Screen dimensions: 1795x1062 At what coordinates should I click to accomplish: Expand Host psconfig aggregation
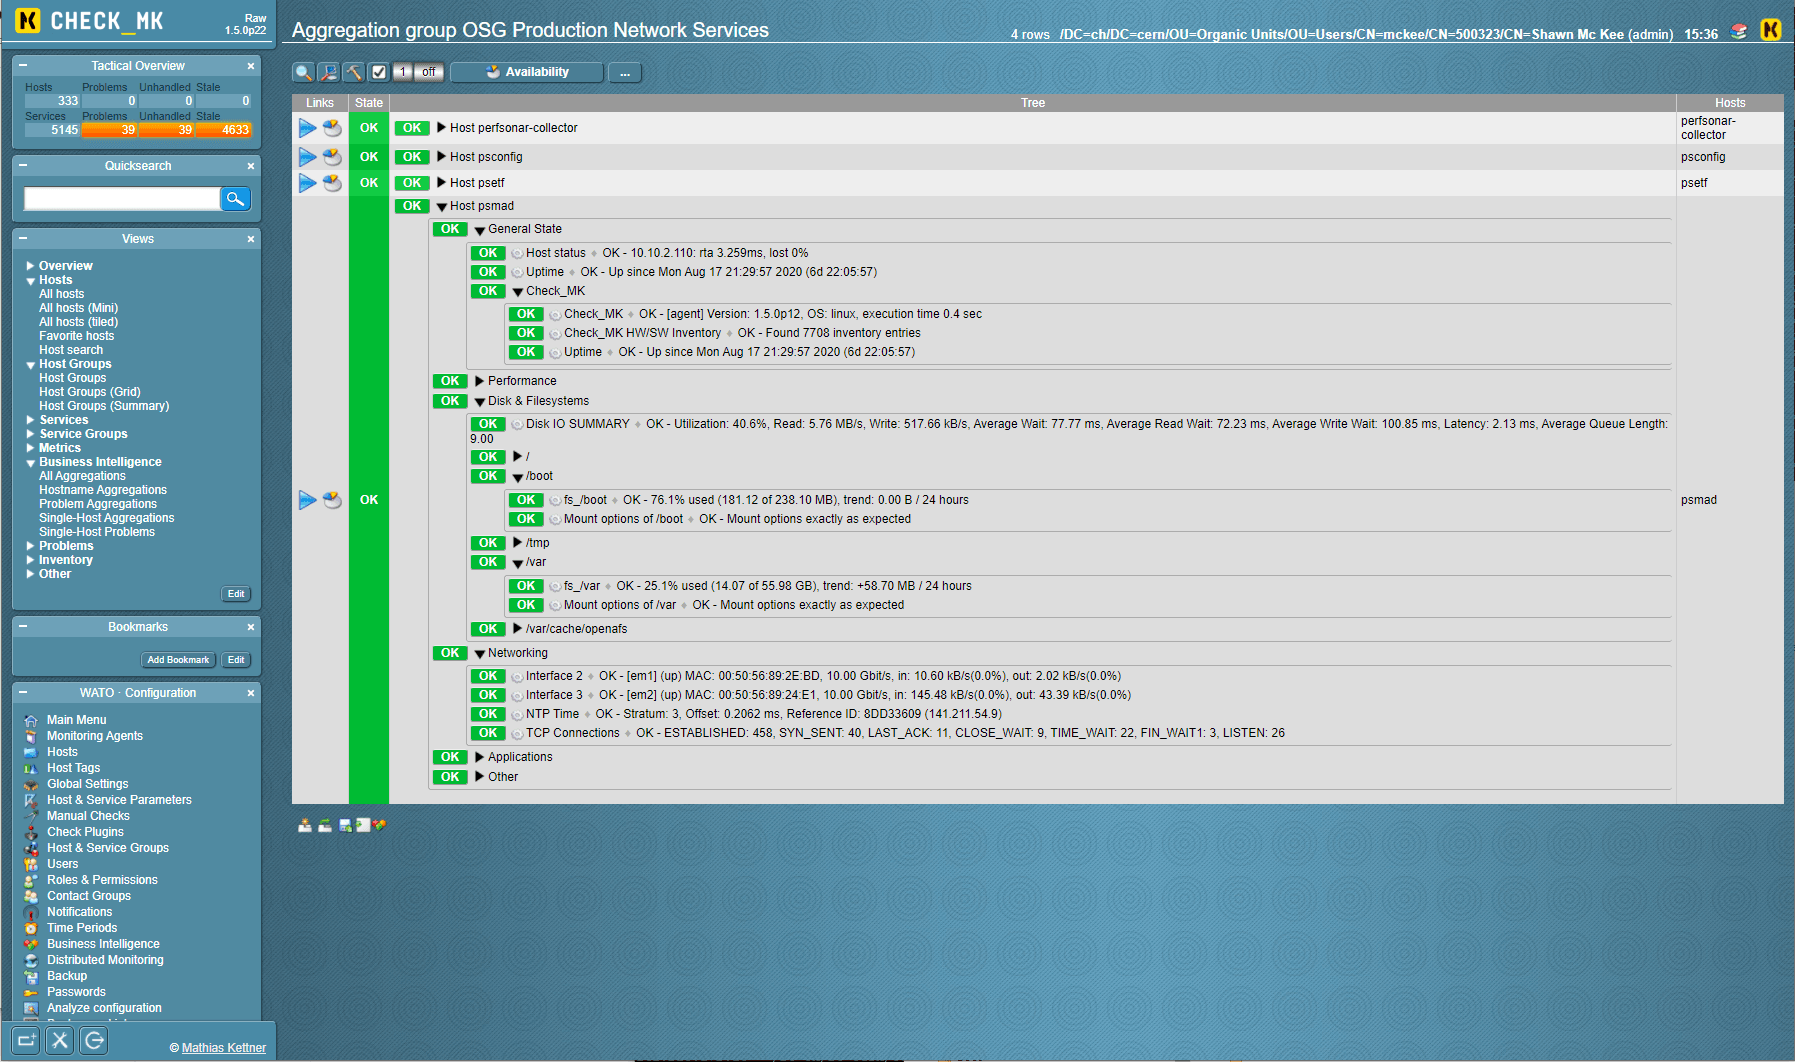click(x=441, y=157)
